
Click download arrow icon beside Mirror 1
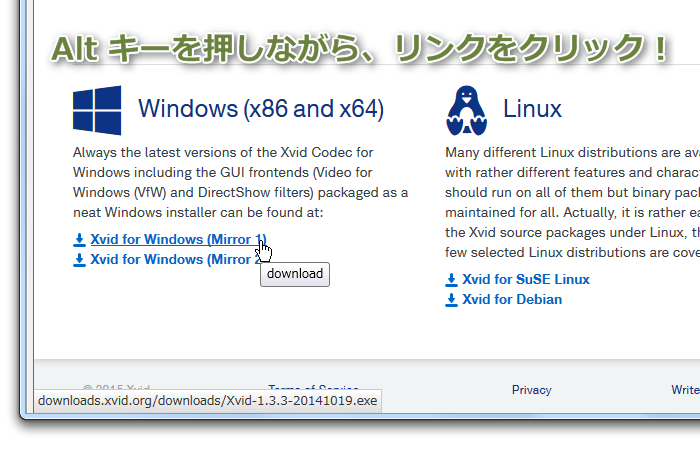pos(79,240)
